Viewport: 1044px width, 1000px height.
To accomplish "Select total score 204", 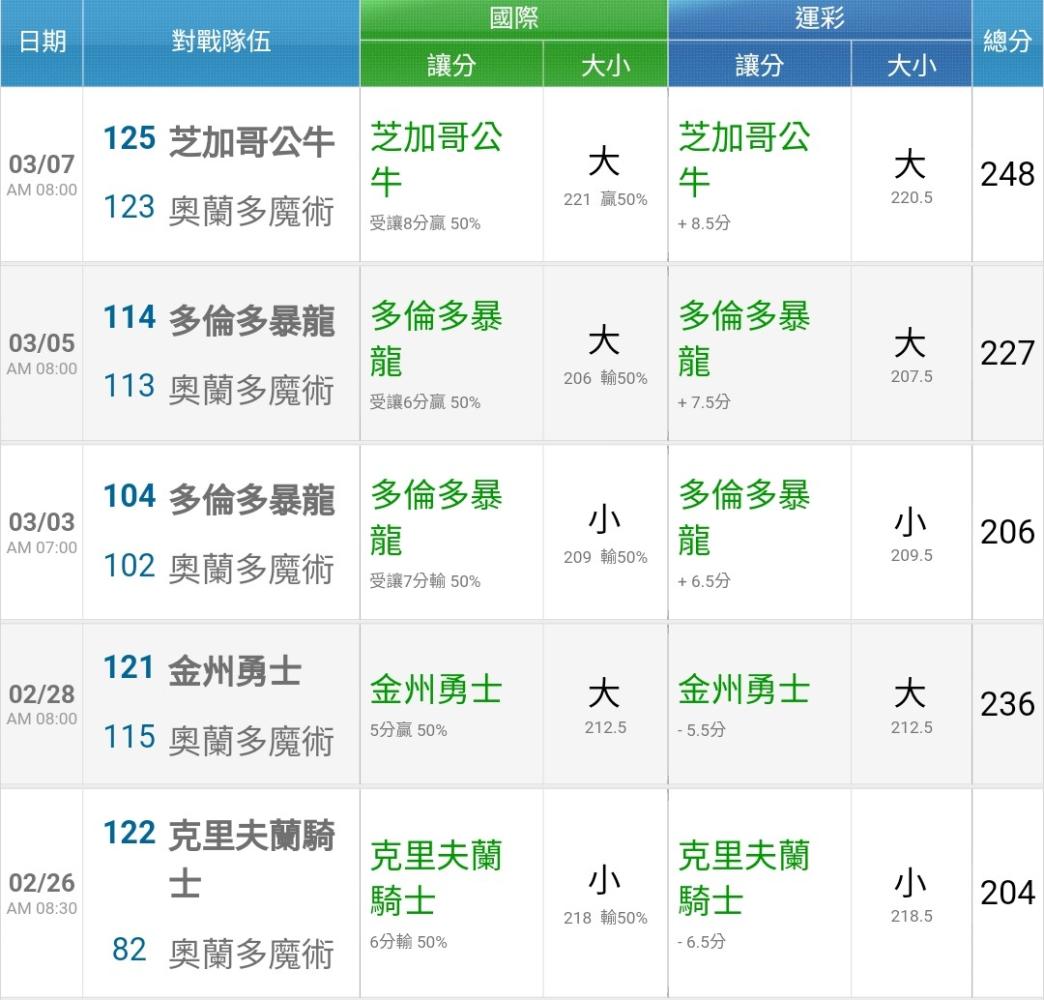I will 1007,893.
